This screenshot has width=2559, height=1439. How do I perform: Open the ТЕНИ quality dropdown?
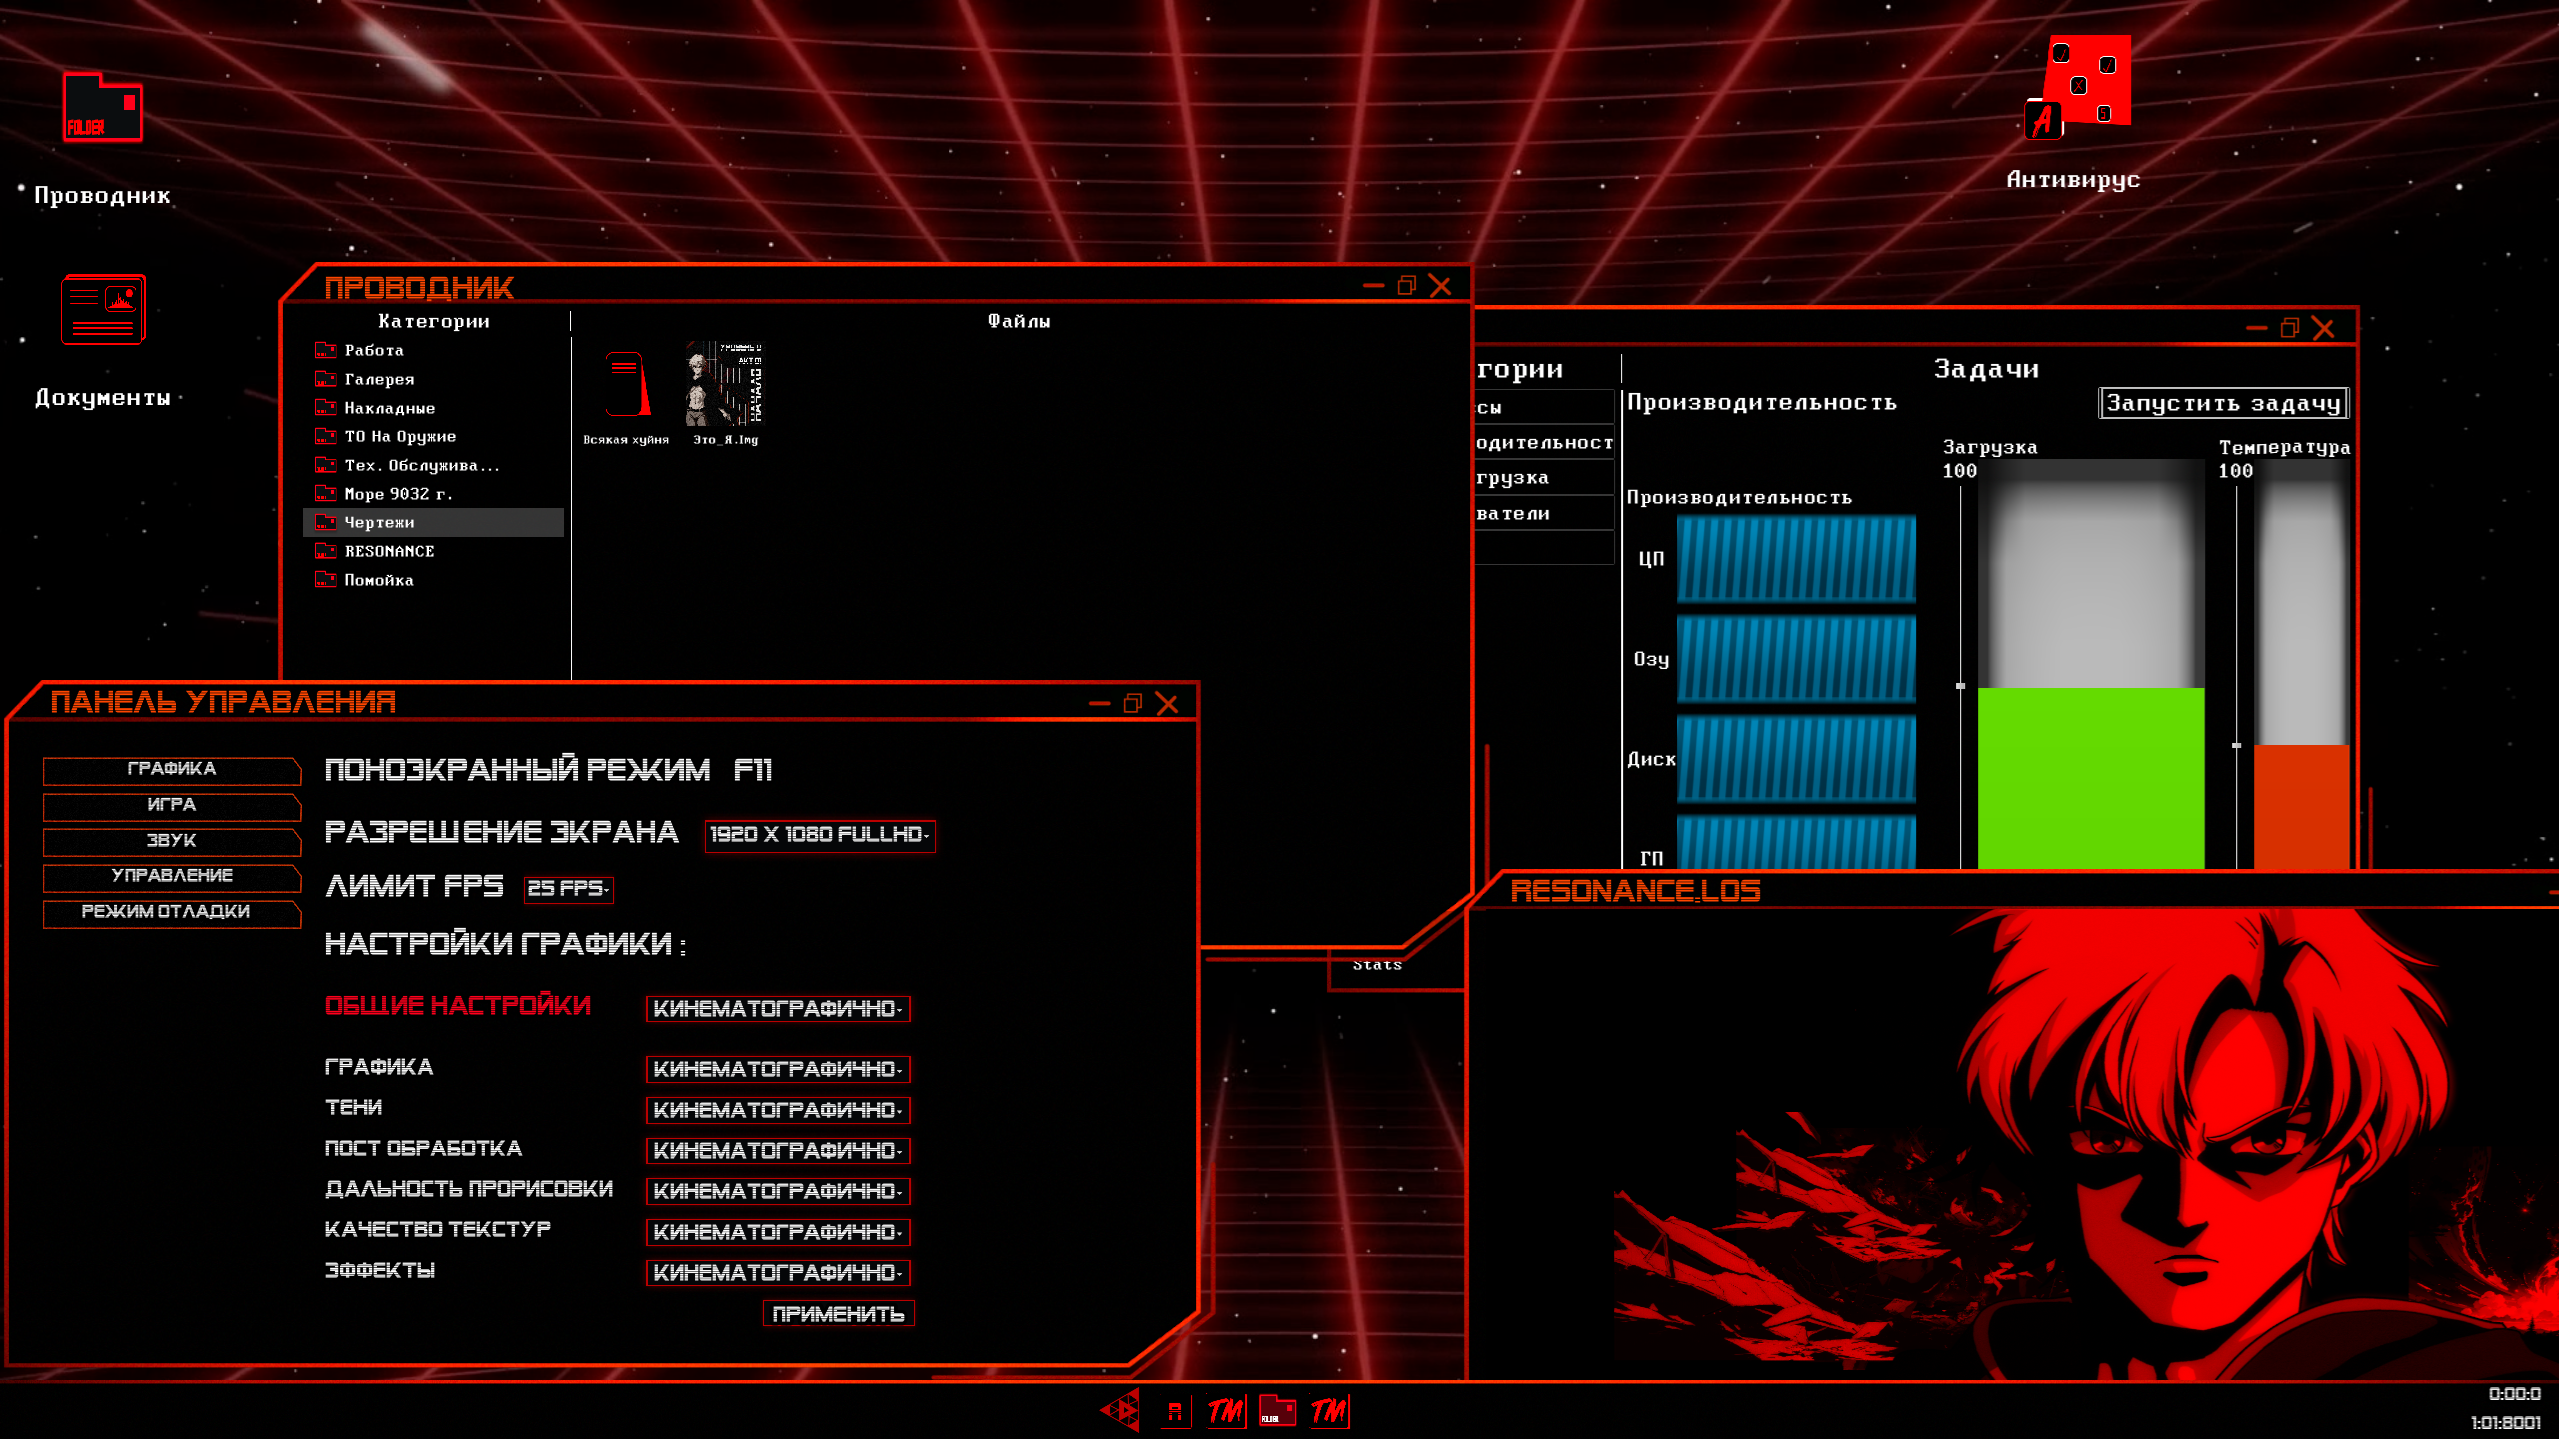[x=778, y=1110]
